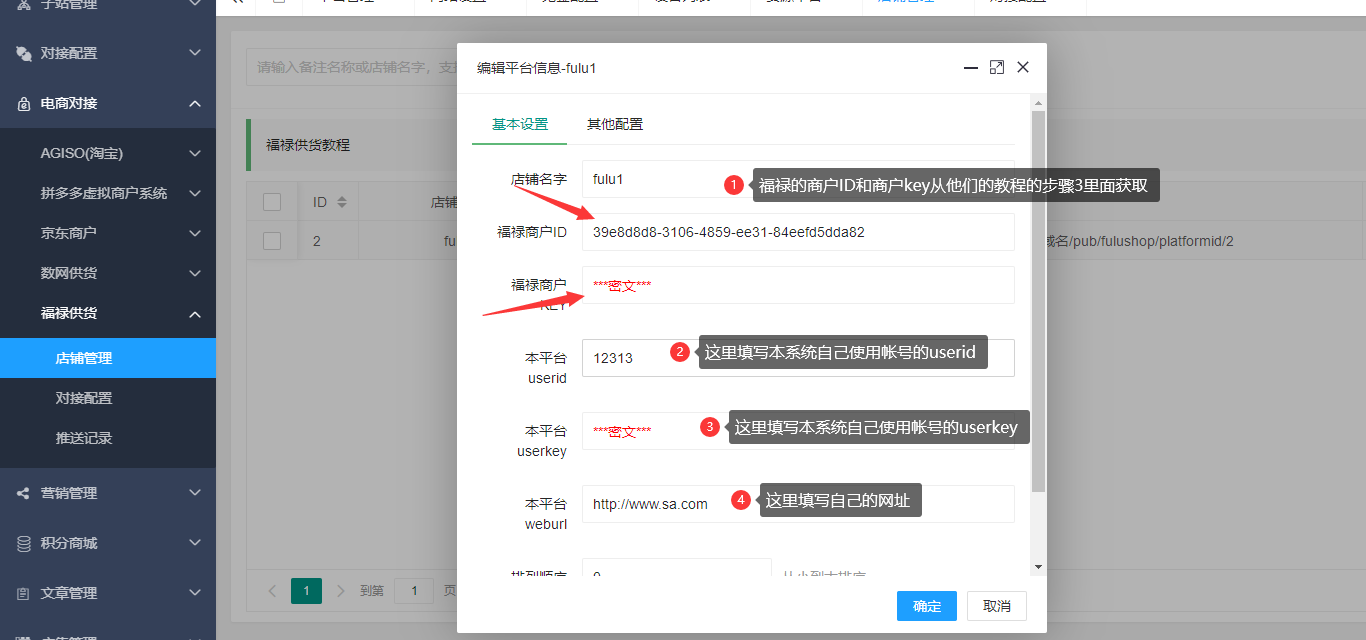
Task: Click dialog scrollbar down arrow
Action: coord(1038,567)
